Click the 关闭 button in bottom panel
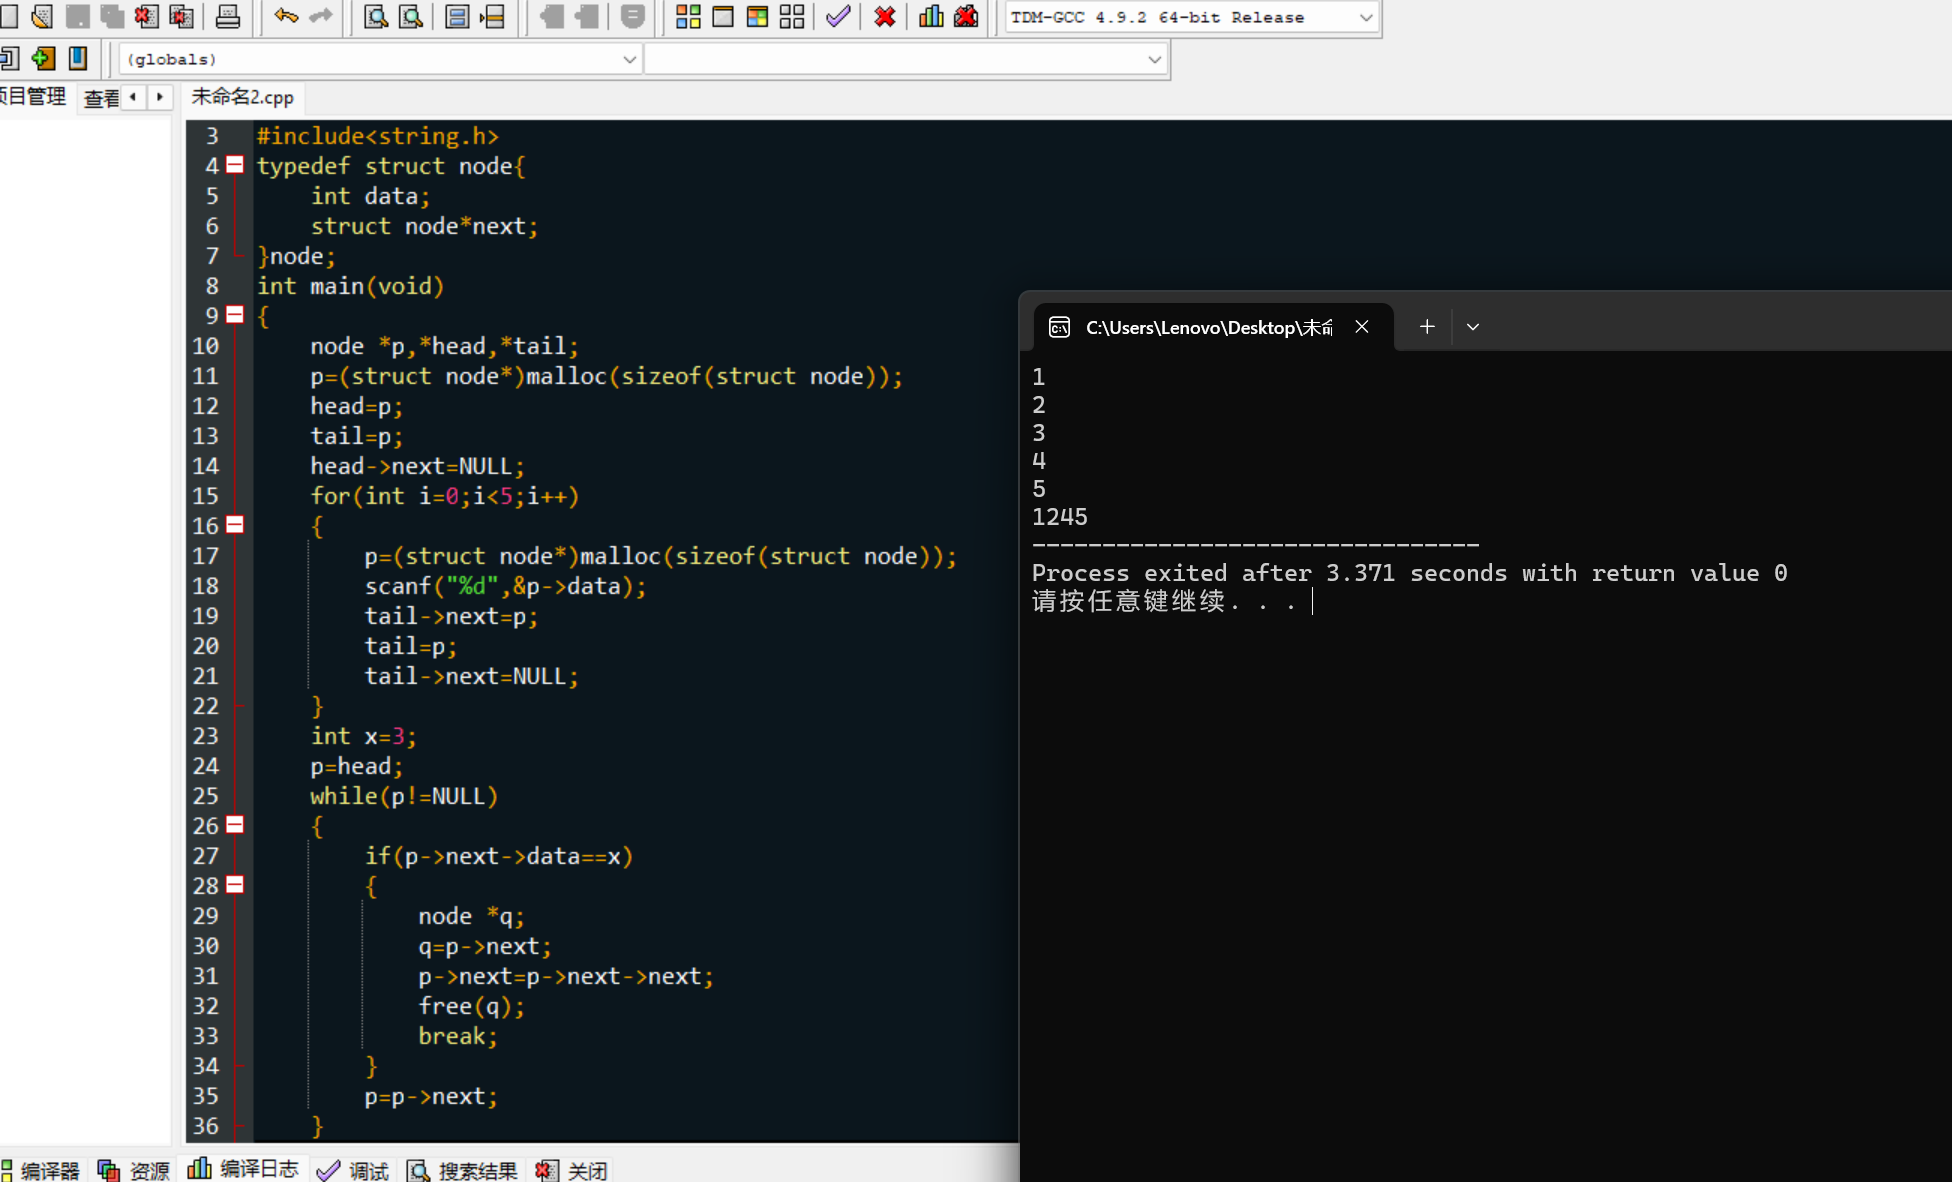 [573, 1170]
